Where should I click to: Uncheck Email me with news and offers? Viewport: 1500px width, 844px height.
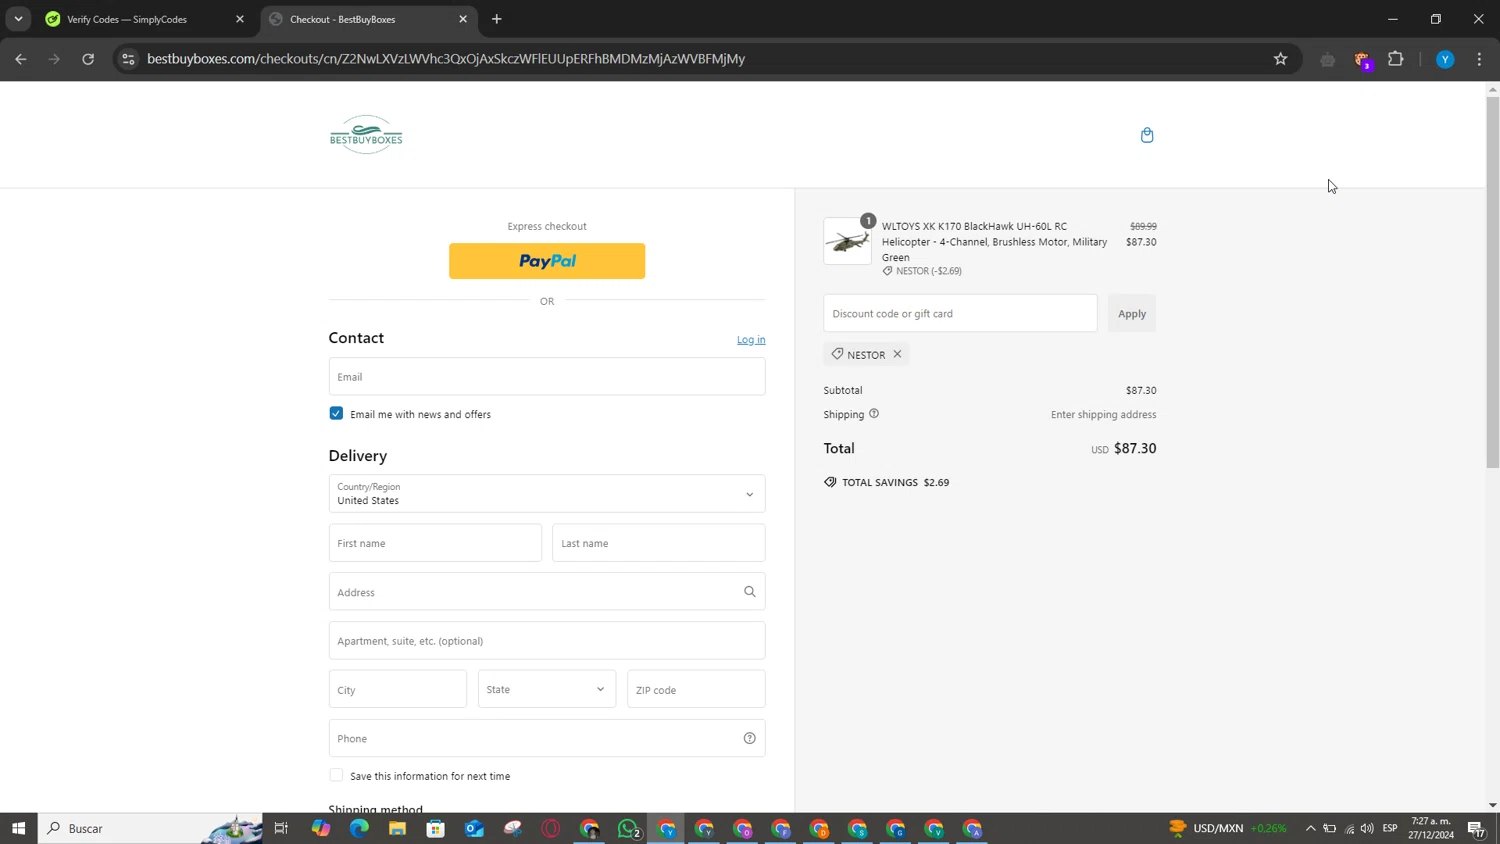coord(336,413)
